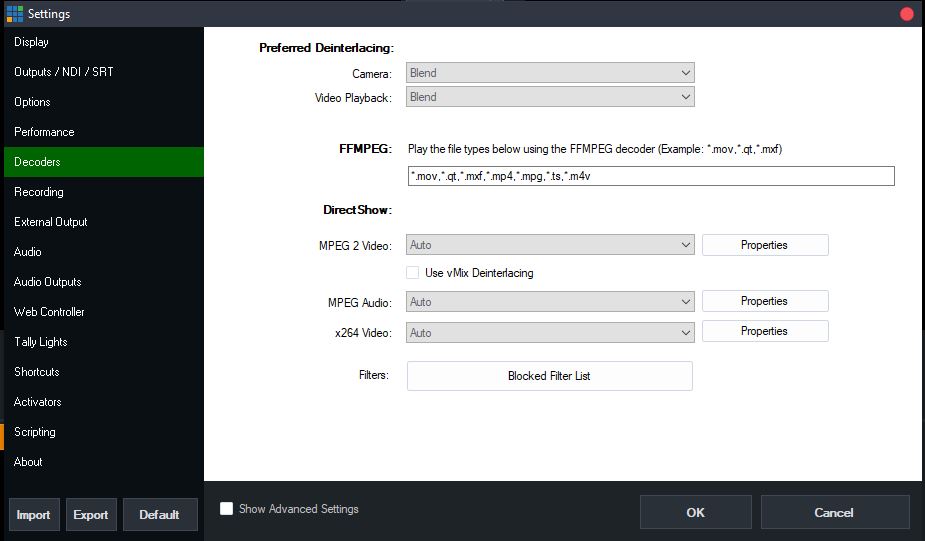The width and height of the screenshot is (925, 541).
Task: Toggle Show Advanced Settings checkbox
Action: click(x=227, y=509)
